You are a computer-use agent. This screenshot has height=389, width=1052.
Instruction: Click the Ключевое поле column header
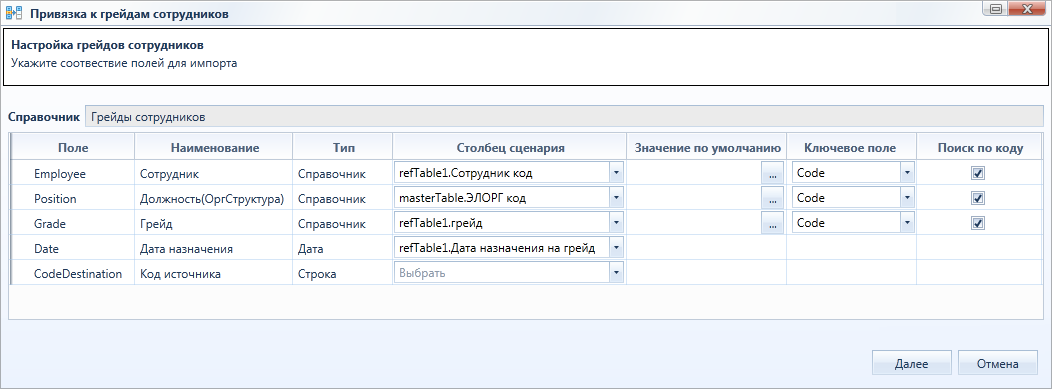pyautogui.click(x=851, y=148)
